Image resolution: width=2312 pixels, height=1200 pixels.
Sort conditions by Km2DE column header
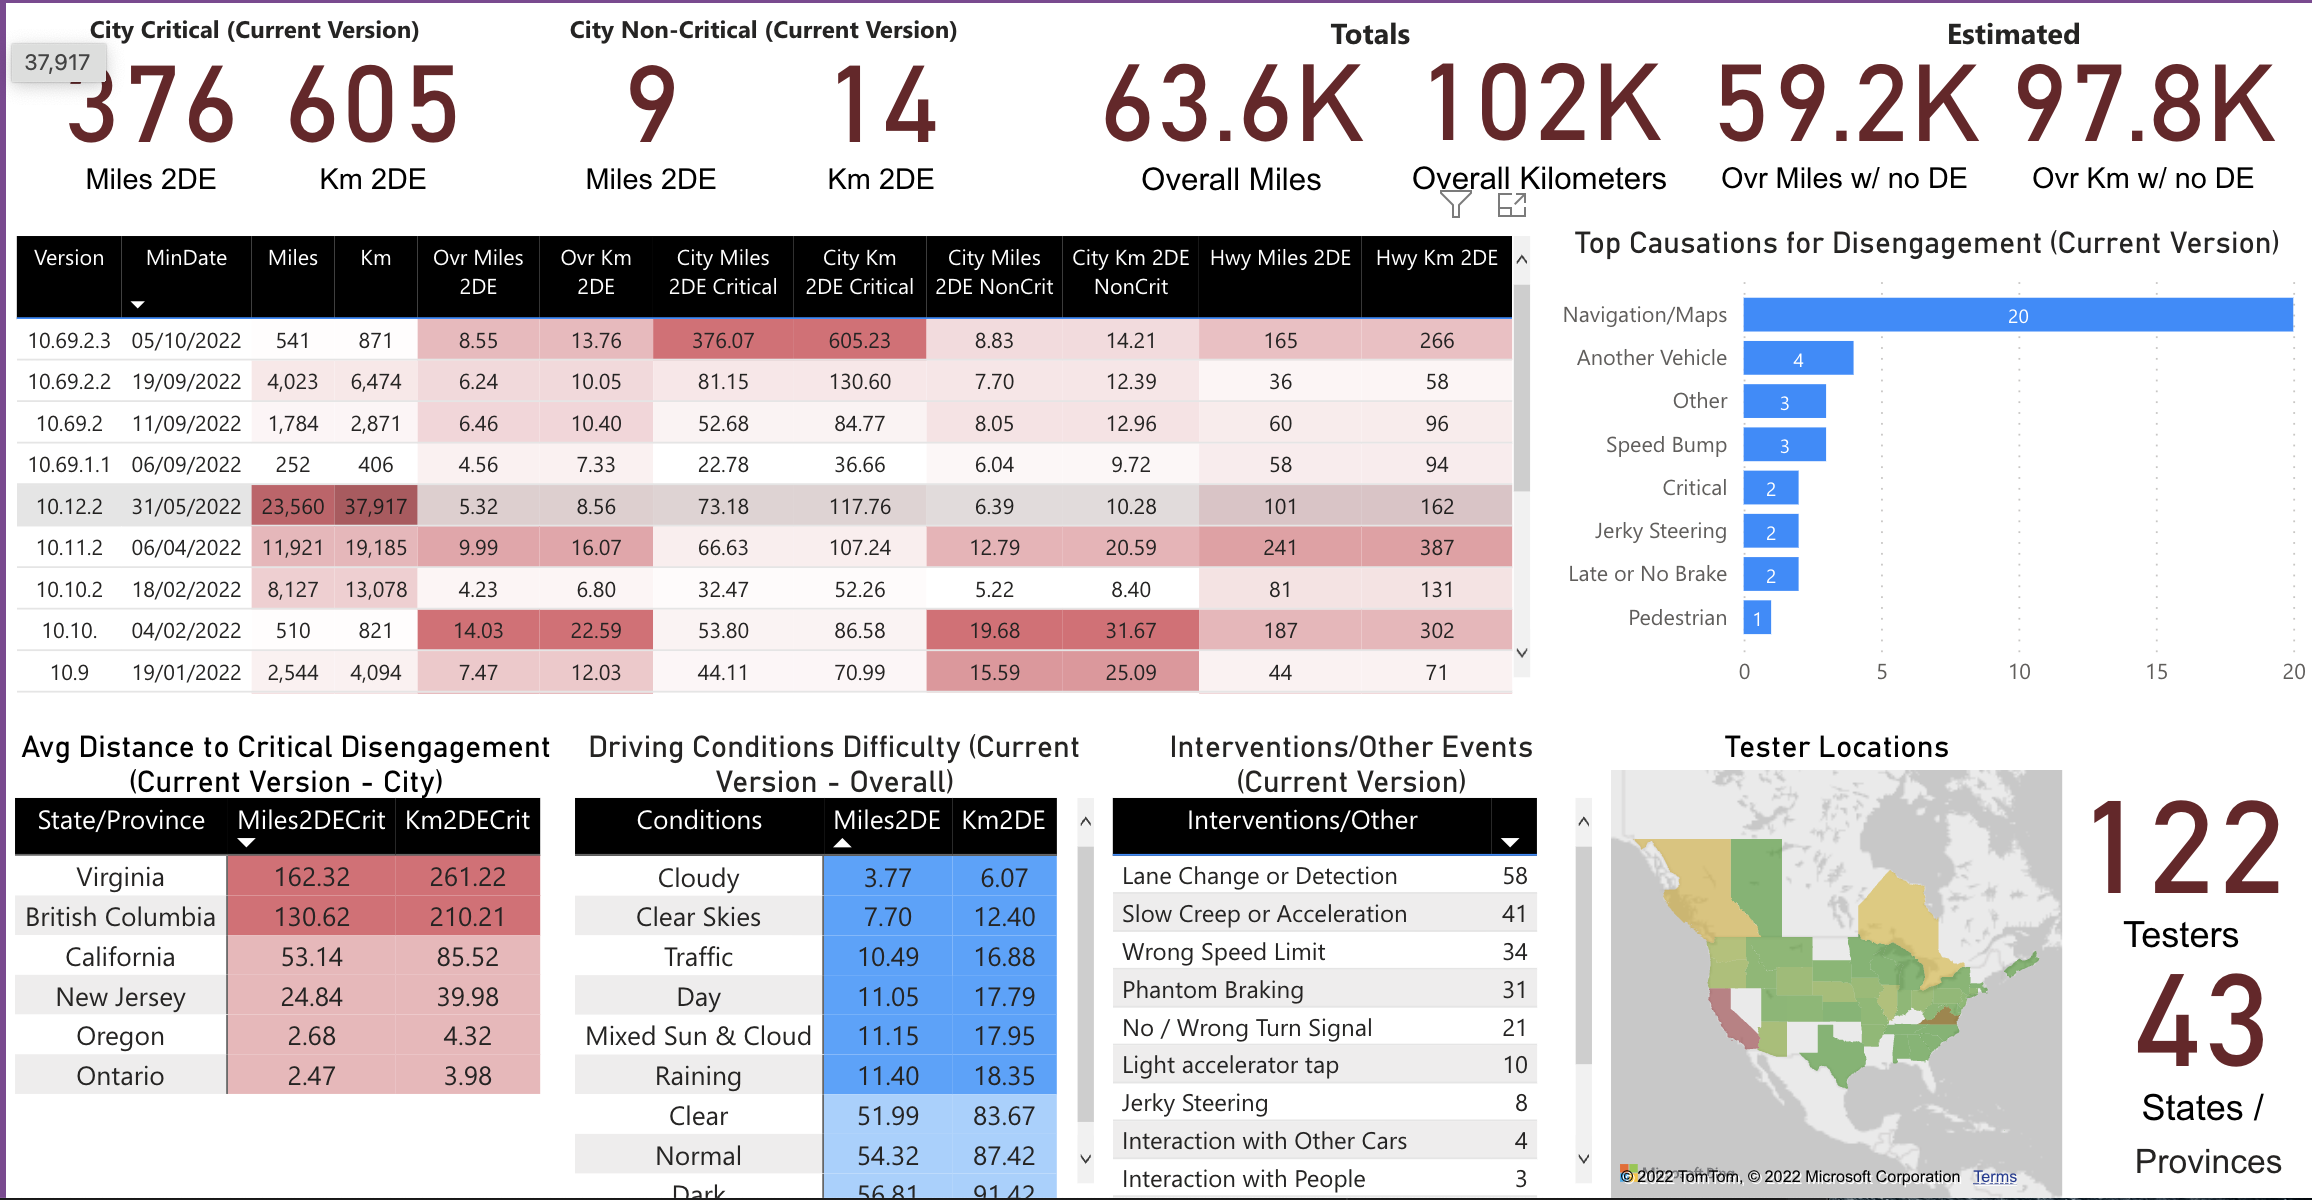click(1003, 820)
